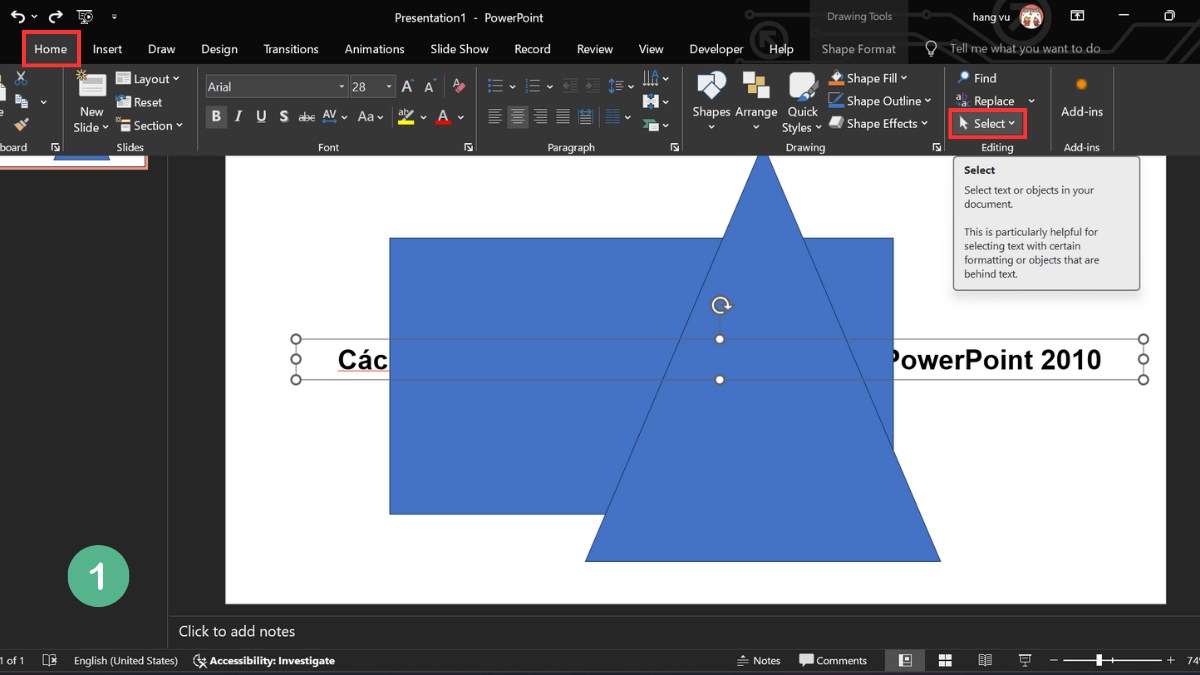The width and height of the screenshot is (1200, 675).
Task: Switch to Reading View
Action: pyautogui.click(x=985, y=660)
